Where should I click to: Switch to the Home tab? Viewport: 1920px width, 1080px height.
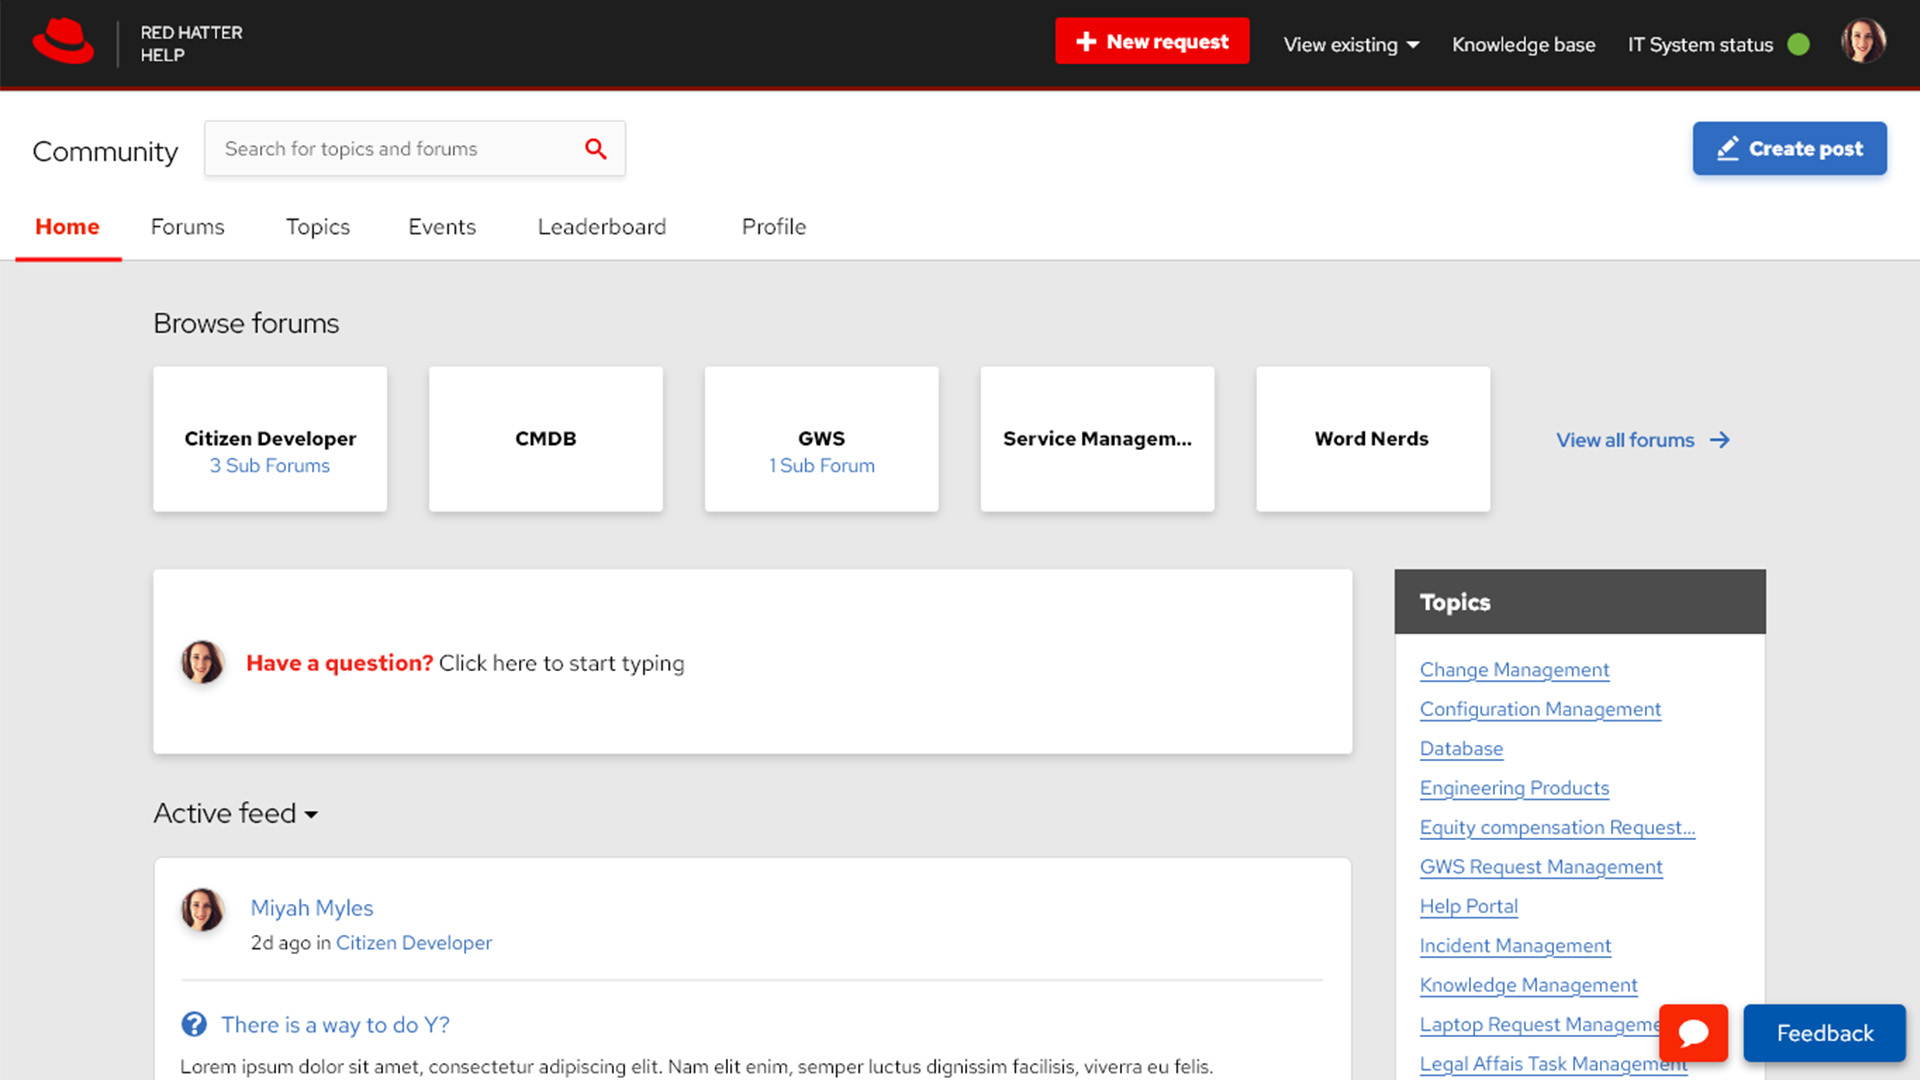67,227
